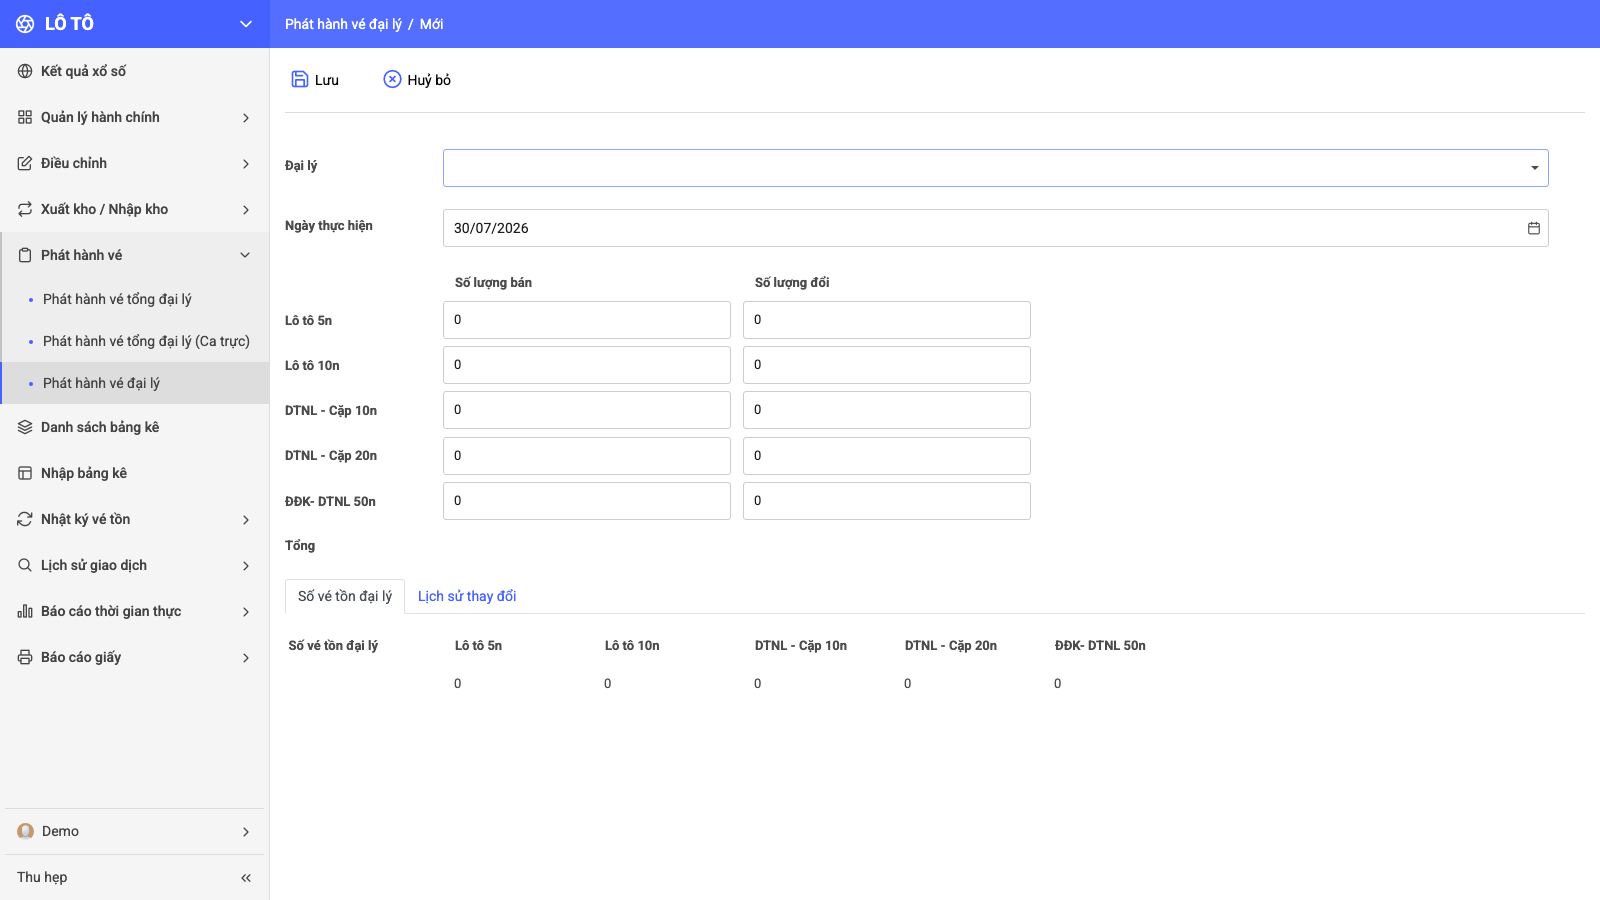Open the Đại lý dropdown arrow
Viewport: 1600px width, 900px height.
click(x=1534, y=168)
